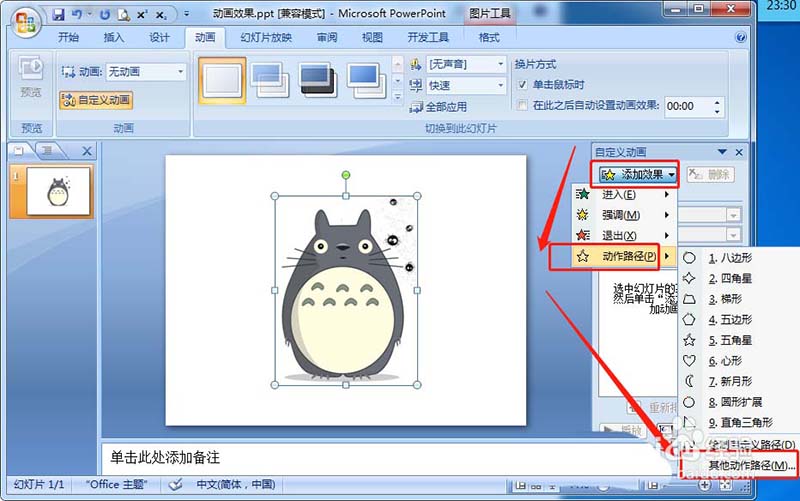The height and width of the screenshot is (501, 800).
Task: Choose 2. 四角星 motion path
Action: pyautogui.click(x=738, y=279)
